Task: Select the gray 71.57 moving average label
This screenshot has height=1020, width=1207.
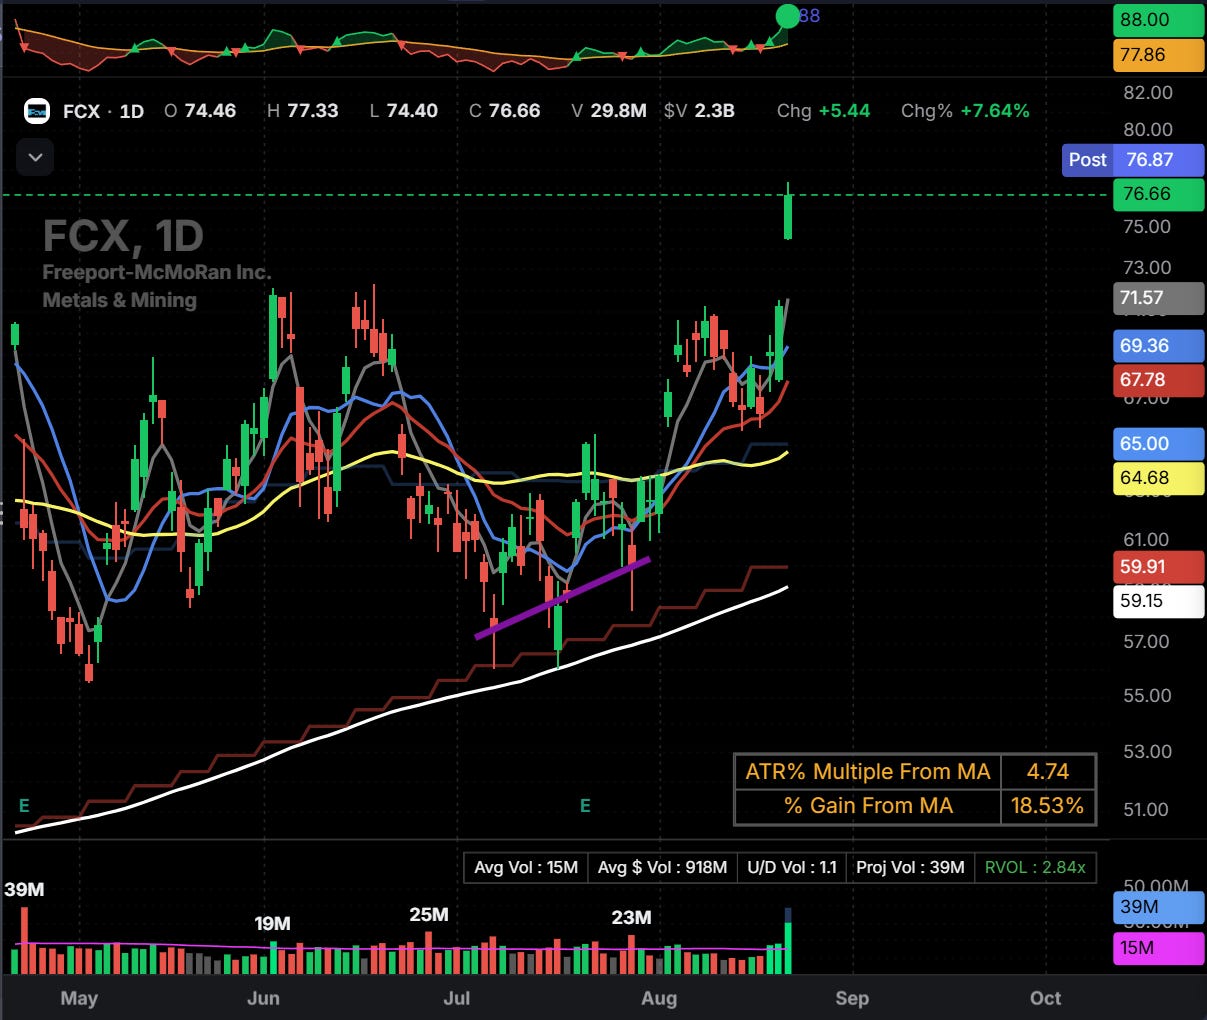Action: (x=1159, y=298)
